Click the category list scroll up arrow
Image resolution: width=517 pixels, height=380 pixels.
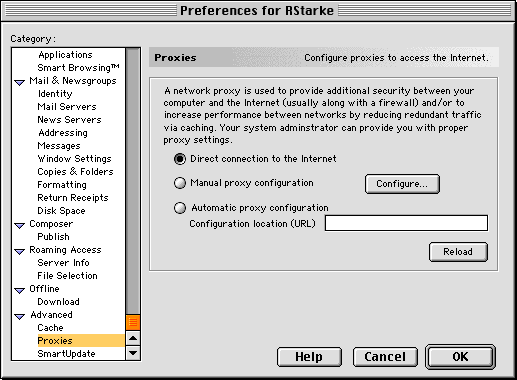click(133, 338)
